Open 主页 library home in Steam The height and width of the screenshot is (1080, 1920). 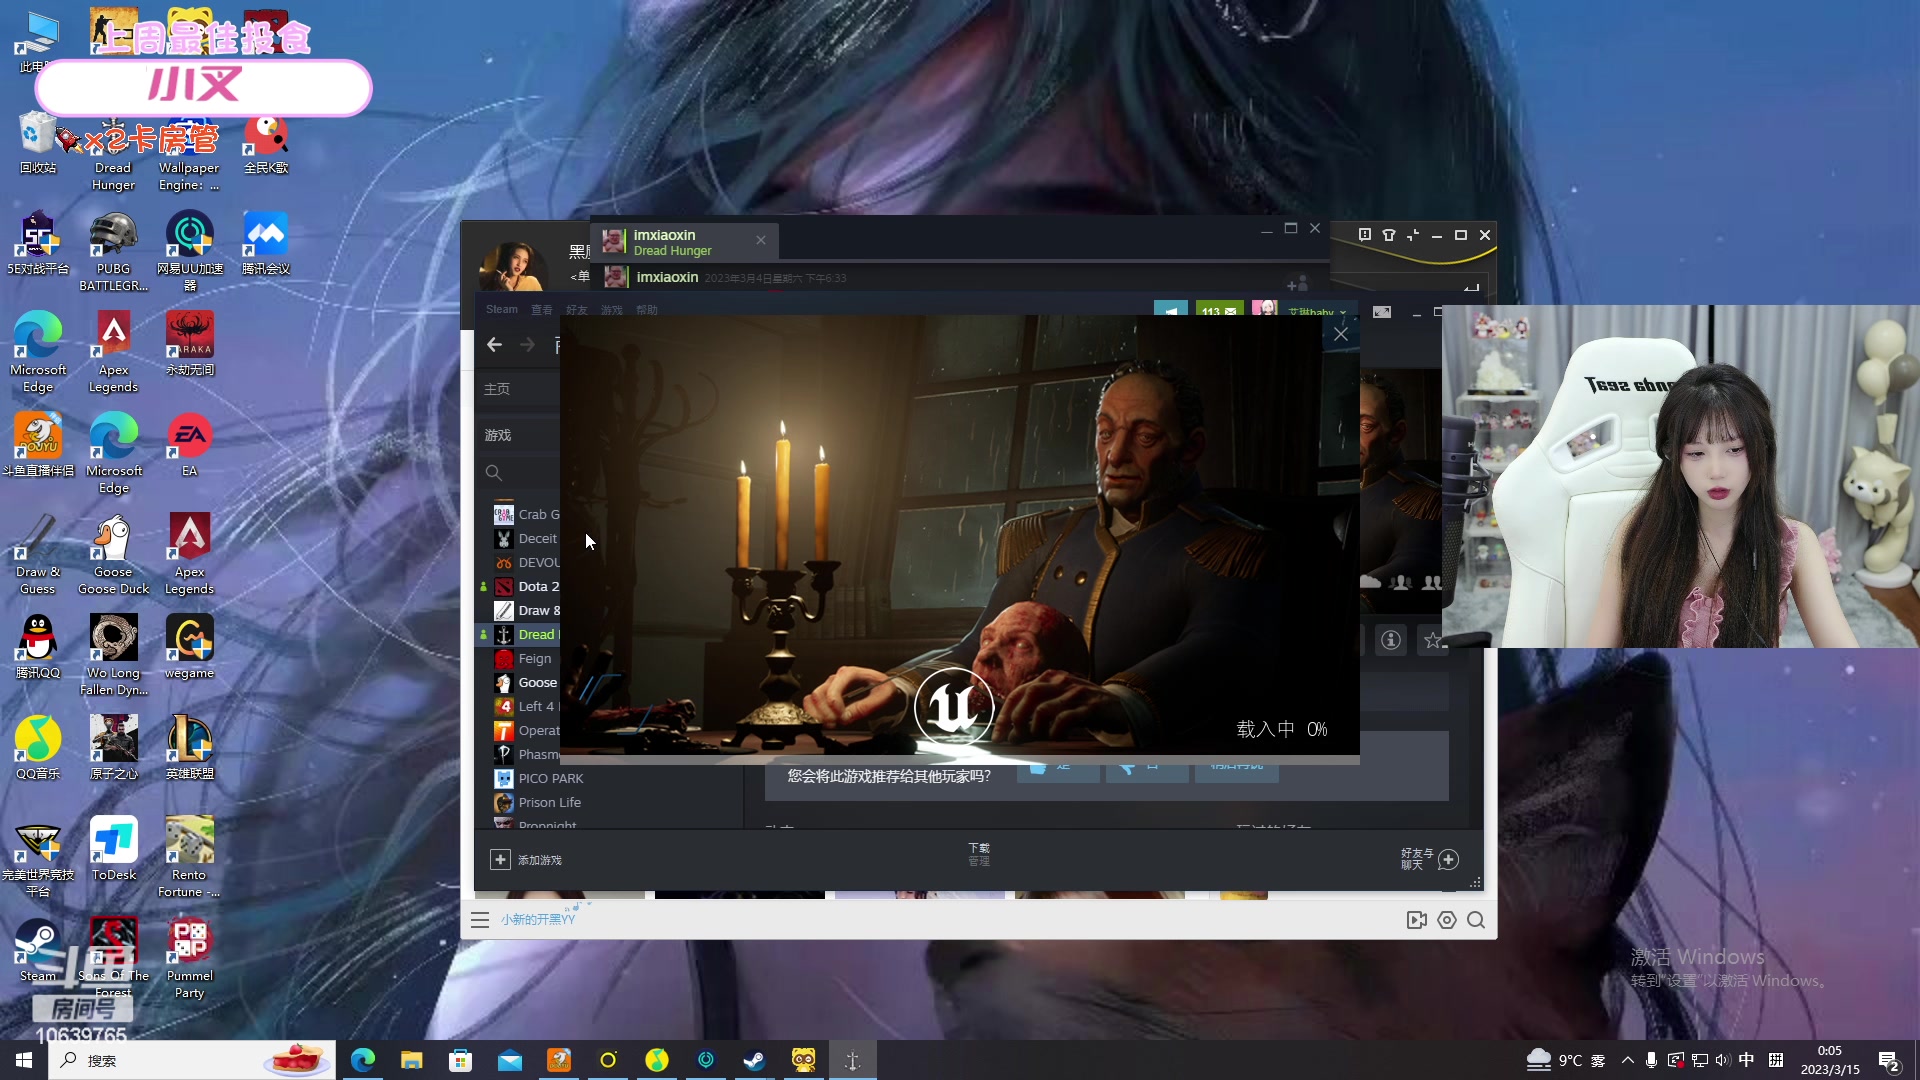click(x=497, y=389)
